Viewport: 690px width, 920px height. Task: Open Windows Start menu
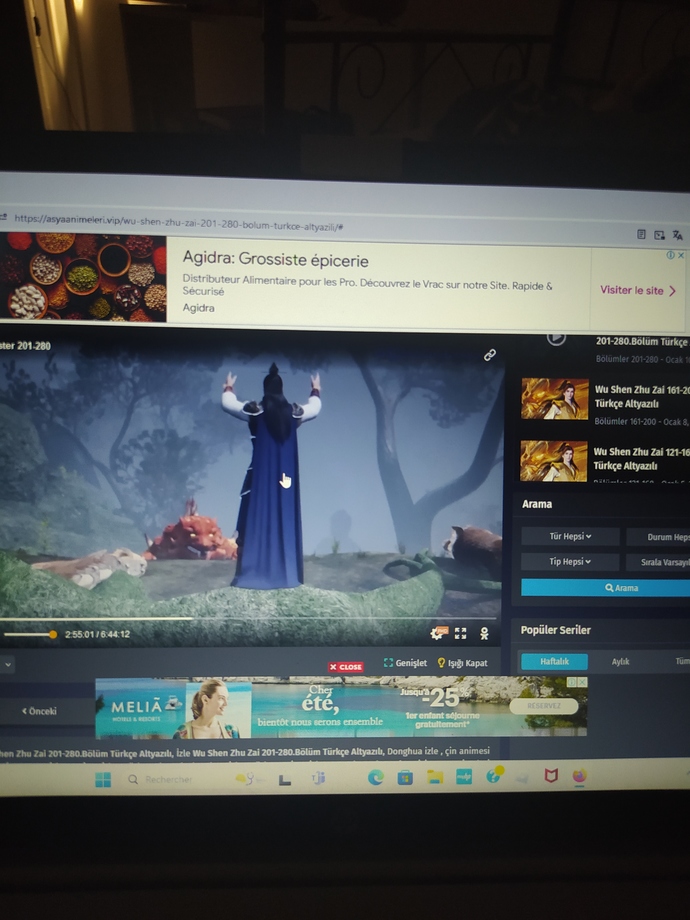tap(103, 779)
